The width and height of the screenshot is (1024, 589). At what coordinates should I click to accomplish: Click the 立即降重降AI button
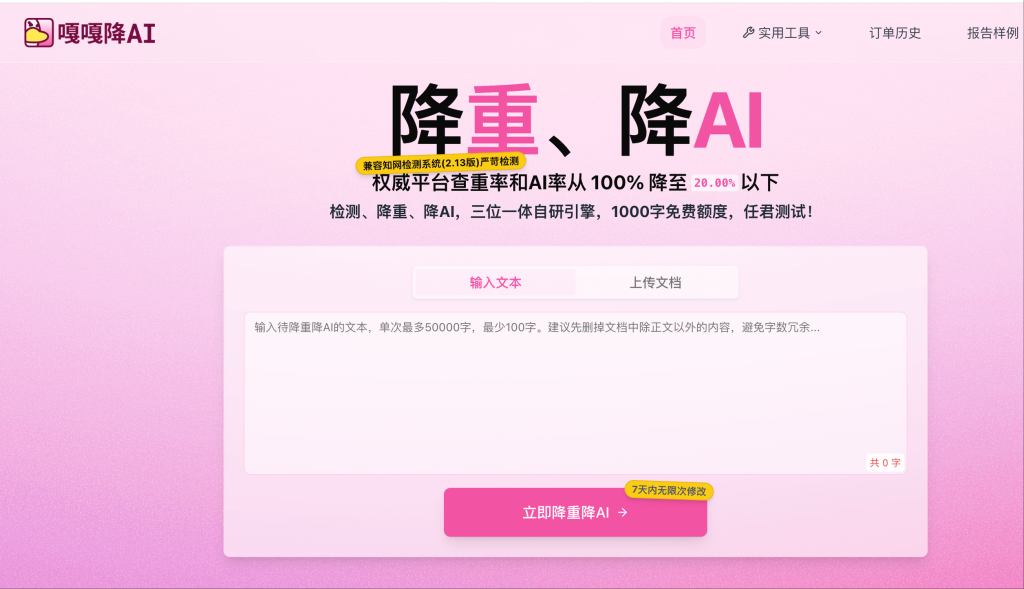click(575, 513)
